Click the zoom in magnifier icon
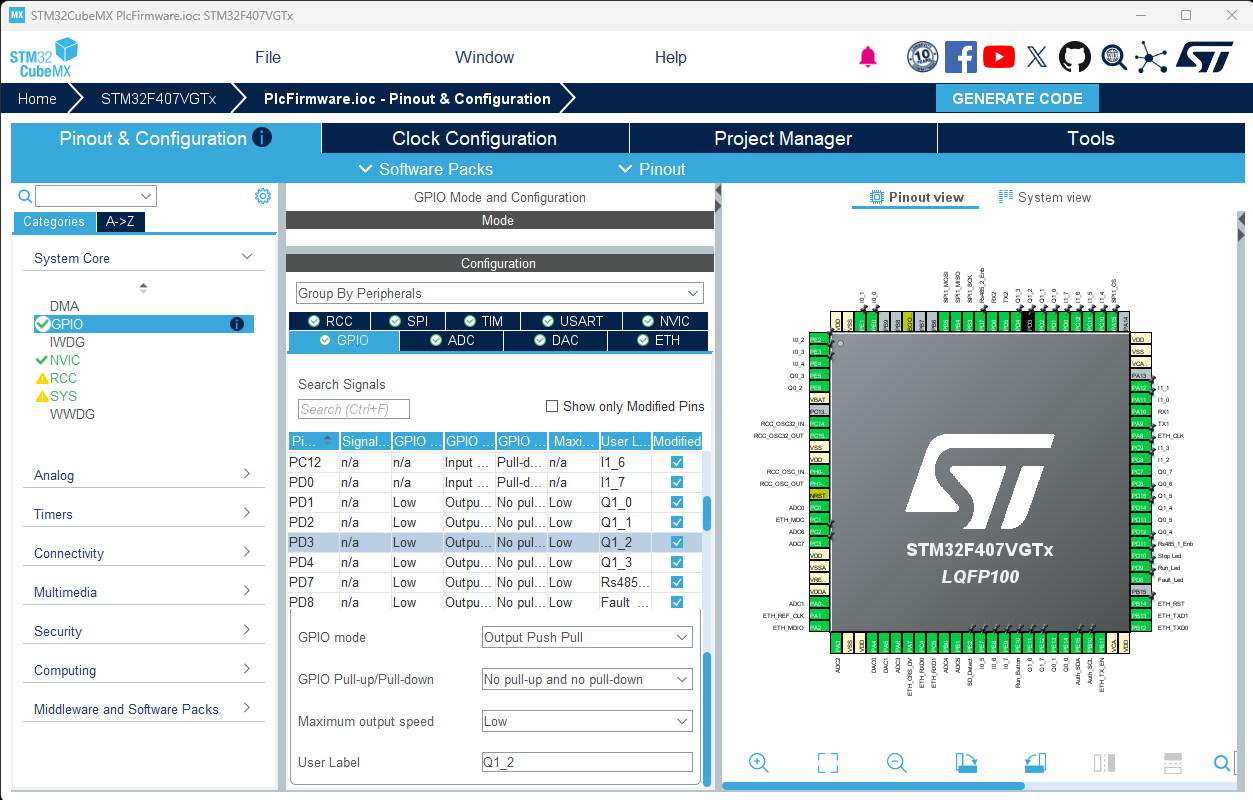 (x=759, y=763)
